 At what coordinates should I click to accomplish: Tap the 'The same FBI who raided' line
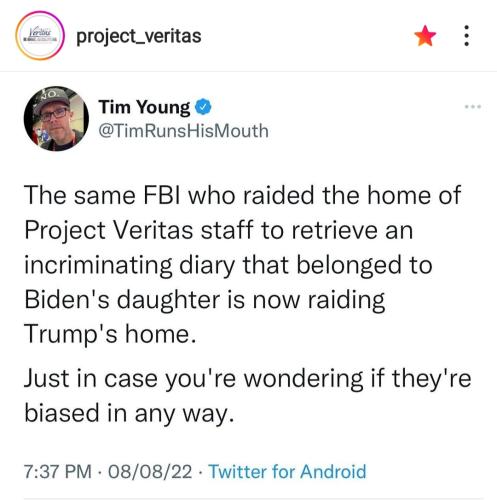243,195
